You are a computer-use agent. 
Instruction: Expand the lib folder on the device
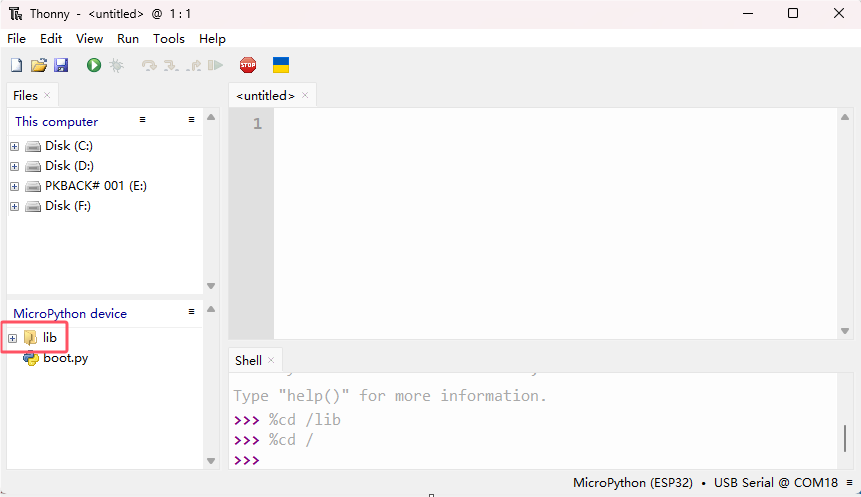(13, 338)
